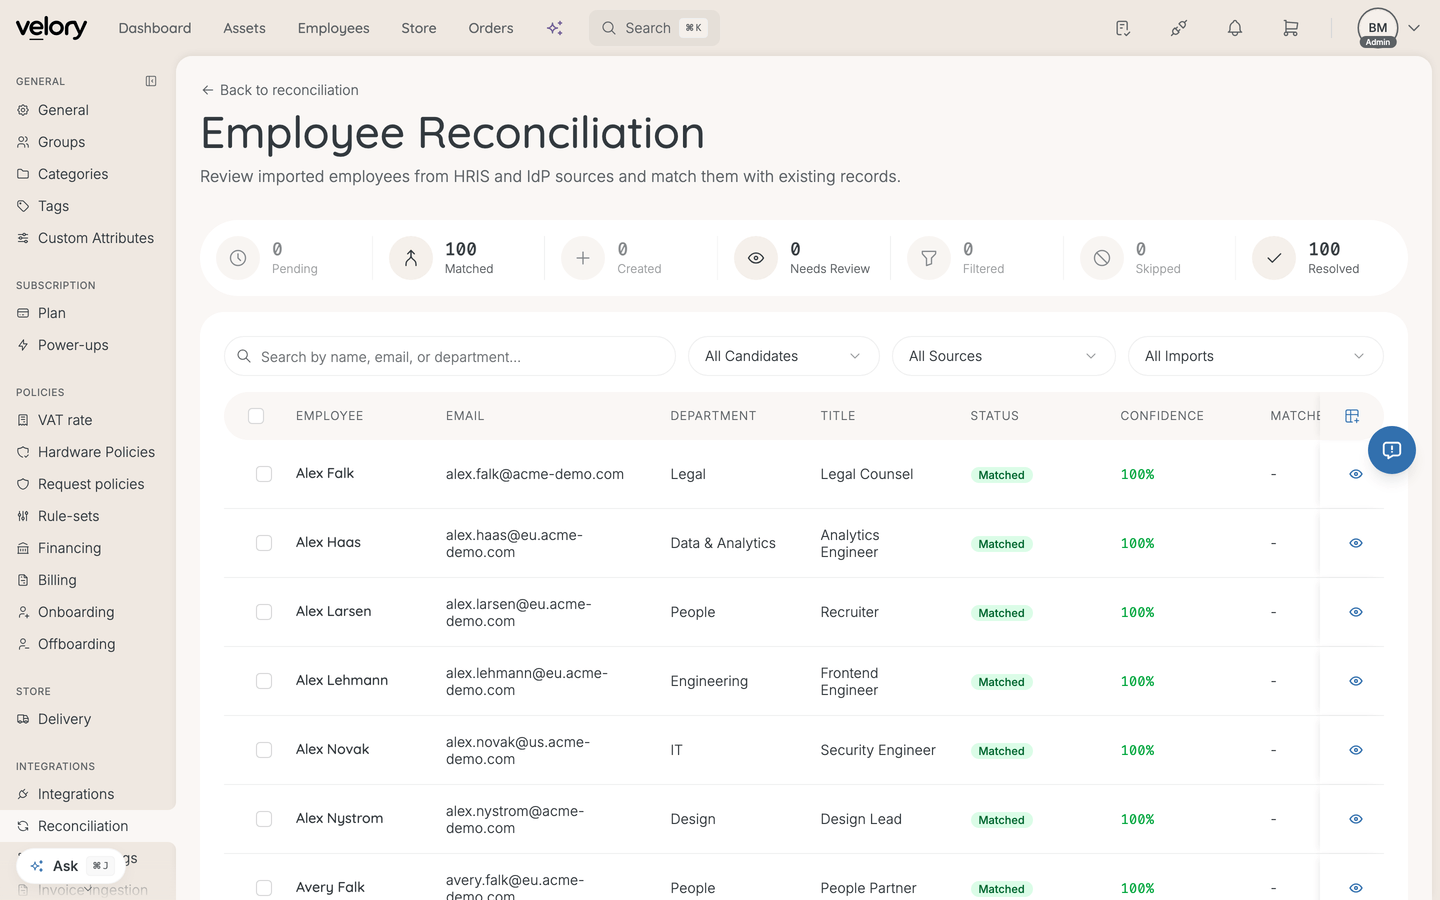Open the Dashboard tab
The height and width of the screenshot is (900, 1440).
point(155,28)
